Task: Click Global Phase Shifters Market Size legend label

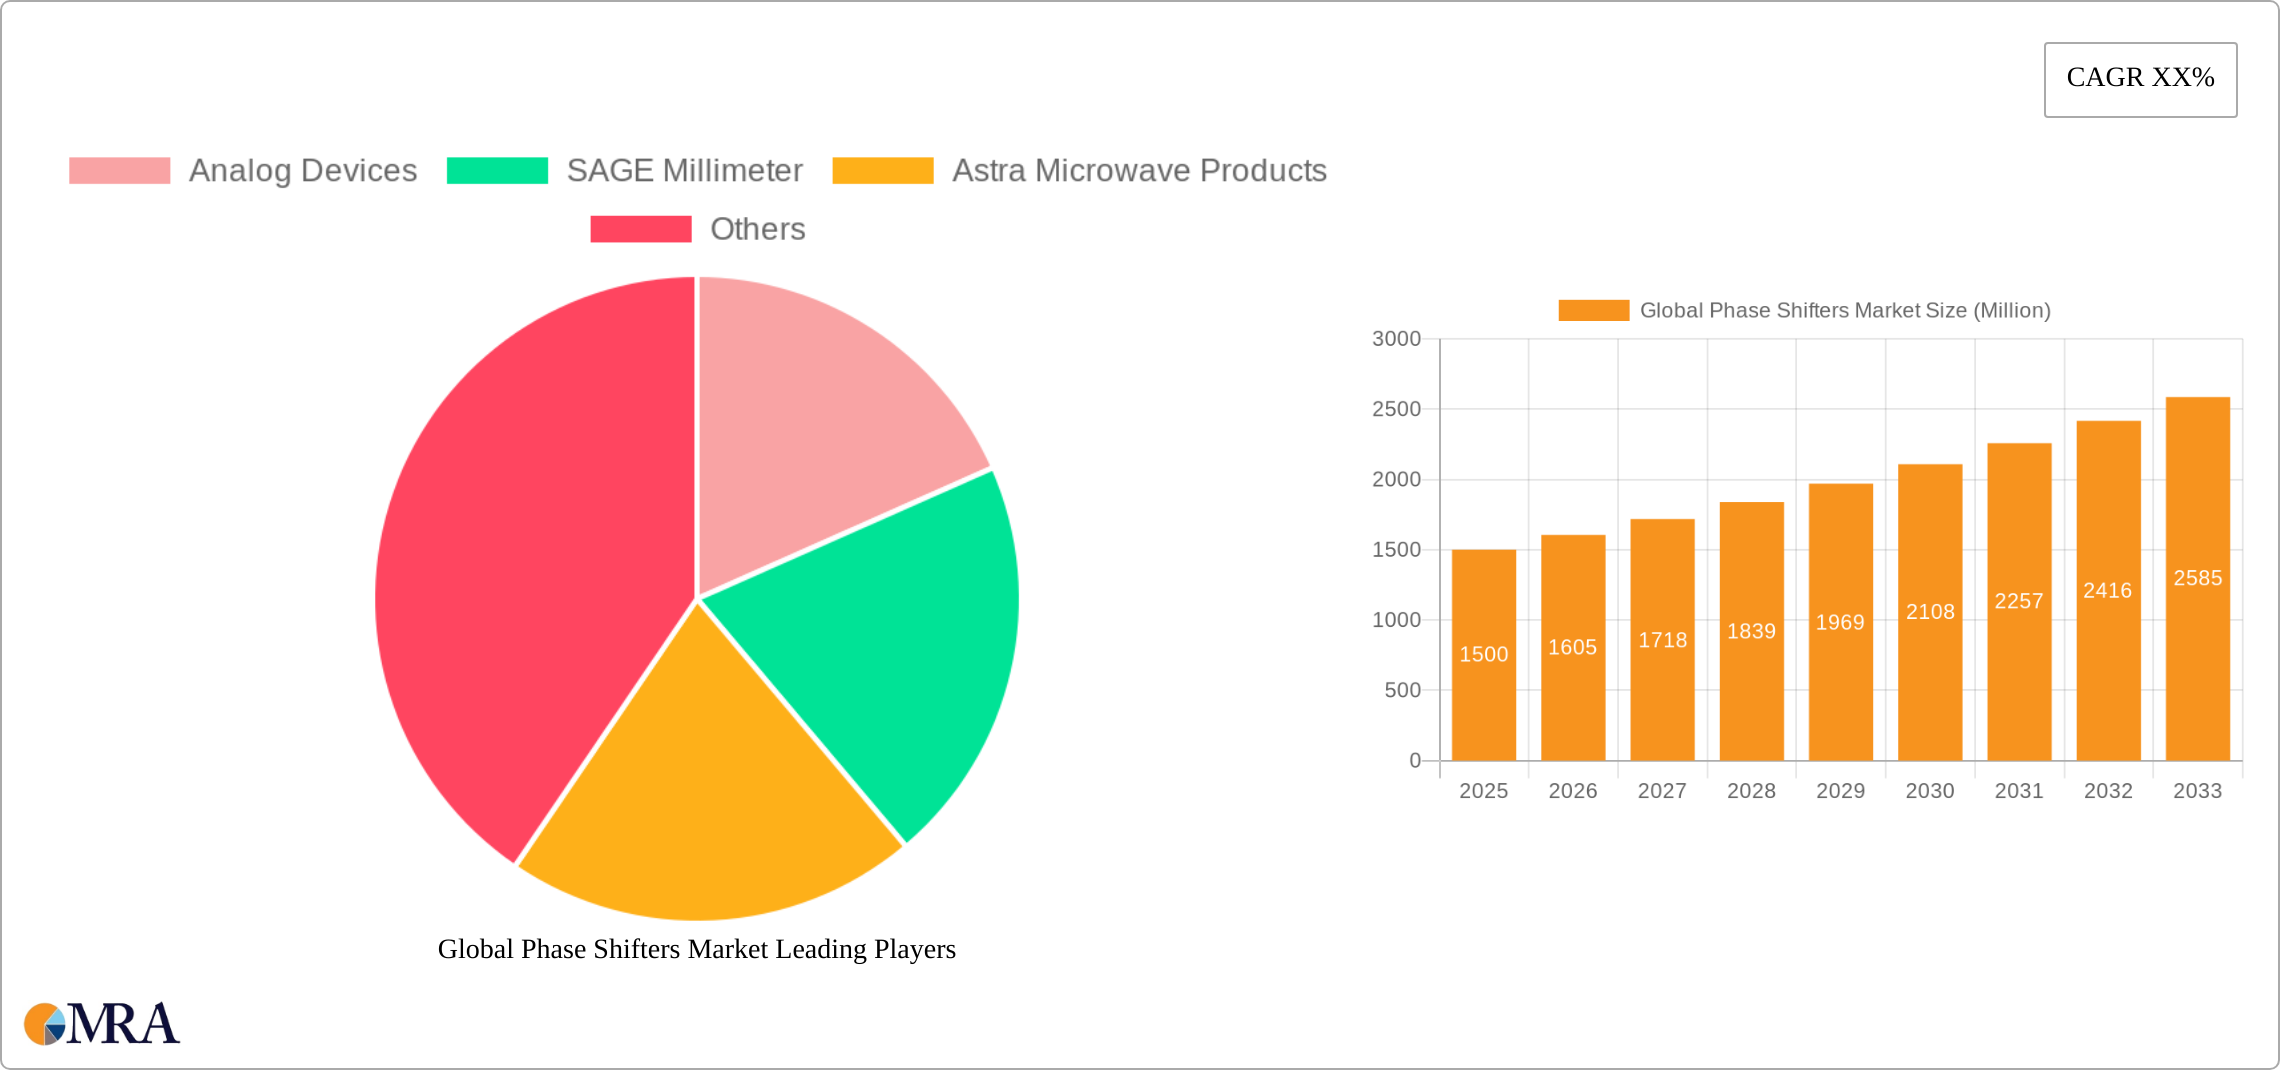Action: pyautogui.click(x=1845, y=311)
